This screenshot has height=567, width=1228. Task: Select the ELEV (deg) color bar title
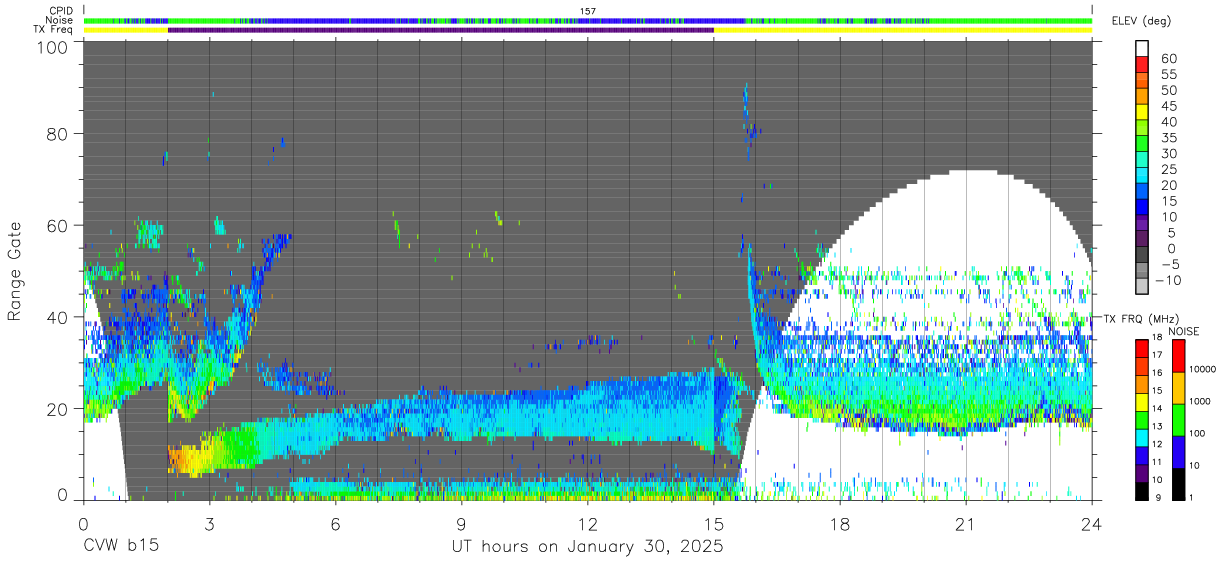click(x=1142, y=21)
